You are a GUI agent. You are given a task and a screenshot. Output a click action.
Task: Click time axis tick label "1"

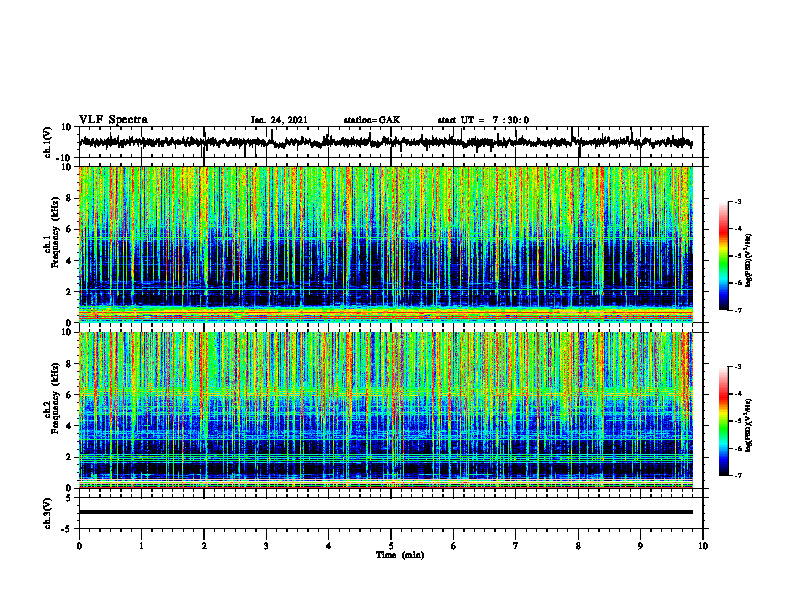141,546
